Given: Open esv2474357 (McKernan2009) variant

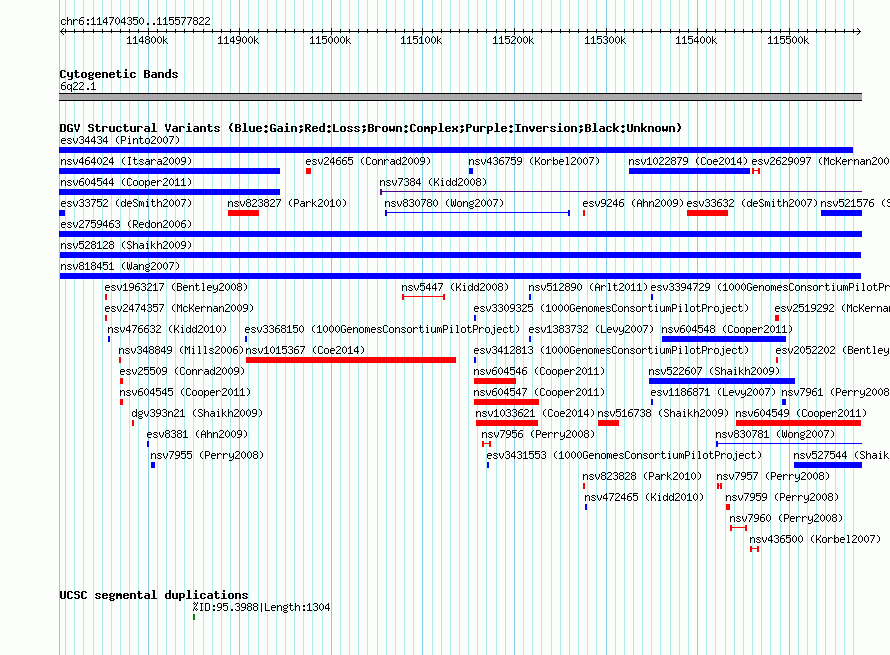Looking at the screenshot, I should pyautogui.click(x=179, y=308).
